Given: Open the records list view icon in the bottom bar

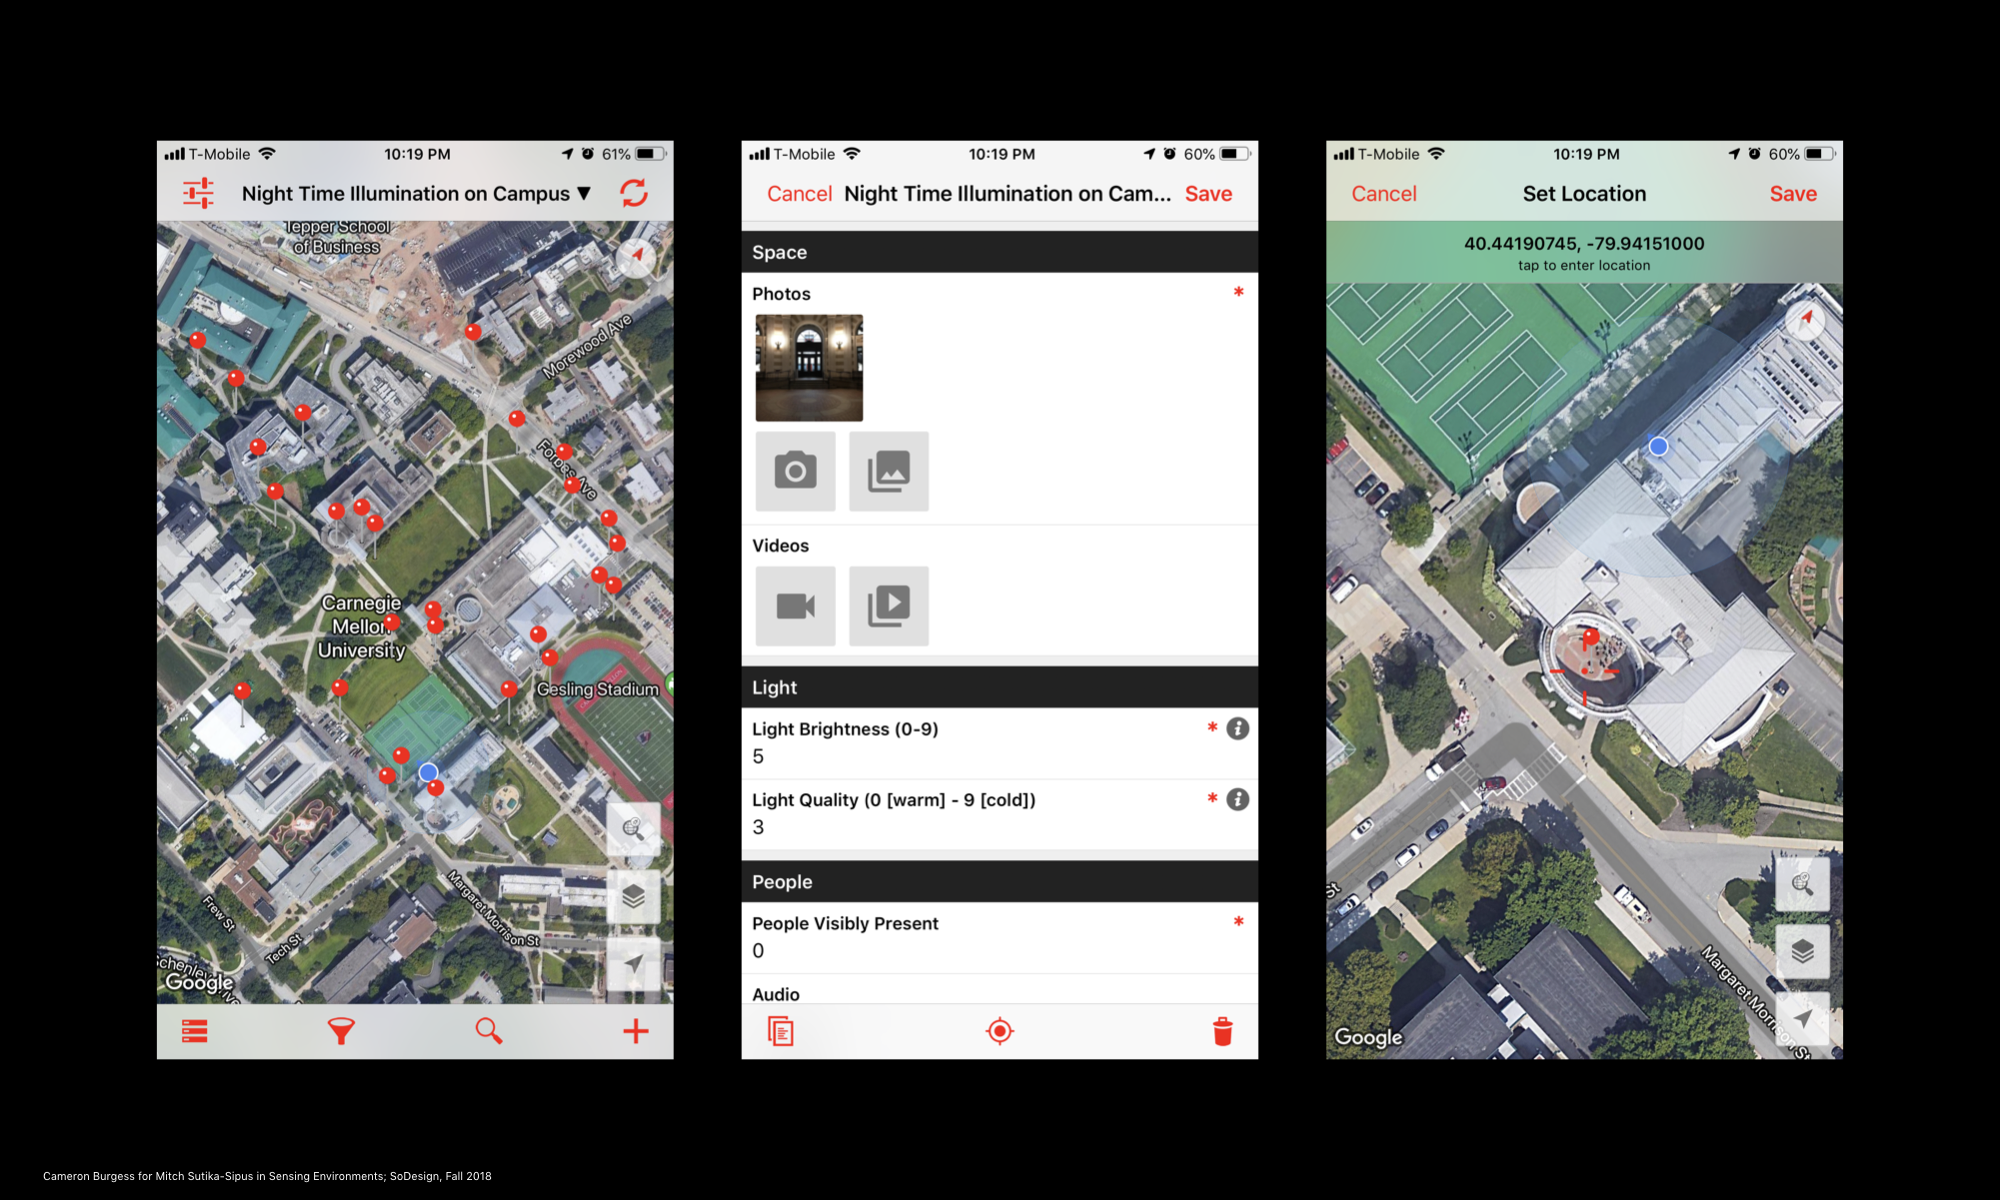Looking at the screenshot, I should [x=195, y=1031].
